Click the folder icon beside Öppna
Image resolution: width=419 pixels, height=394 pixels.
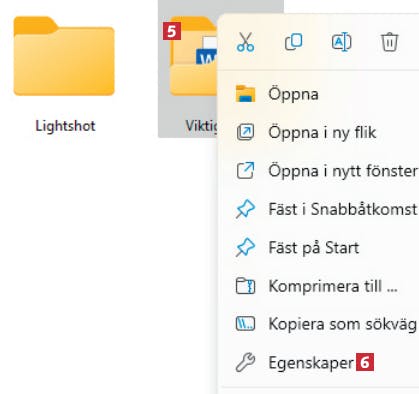coord(245,94)
